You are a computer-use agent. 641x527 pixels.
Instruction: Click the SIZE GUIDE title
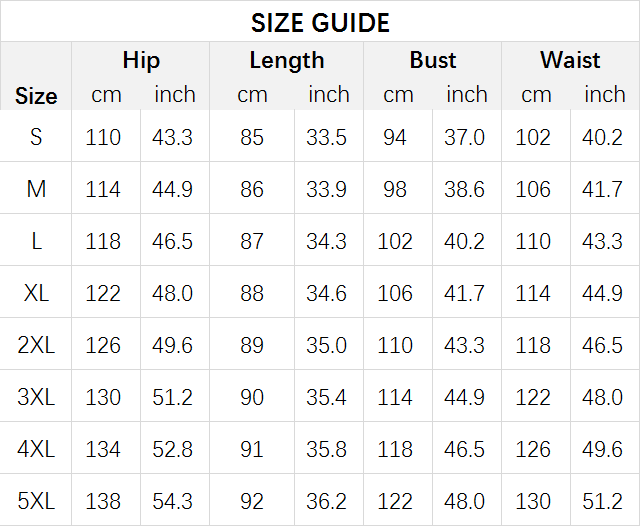320,22
